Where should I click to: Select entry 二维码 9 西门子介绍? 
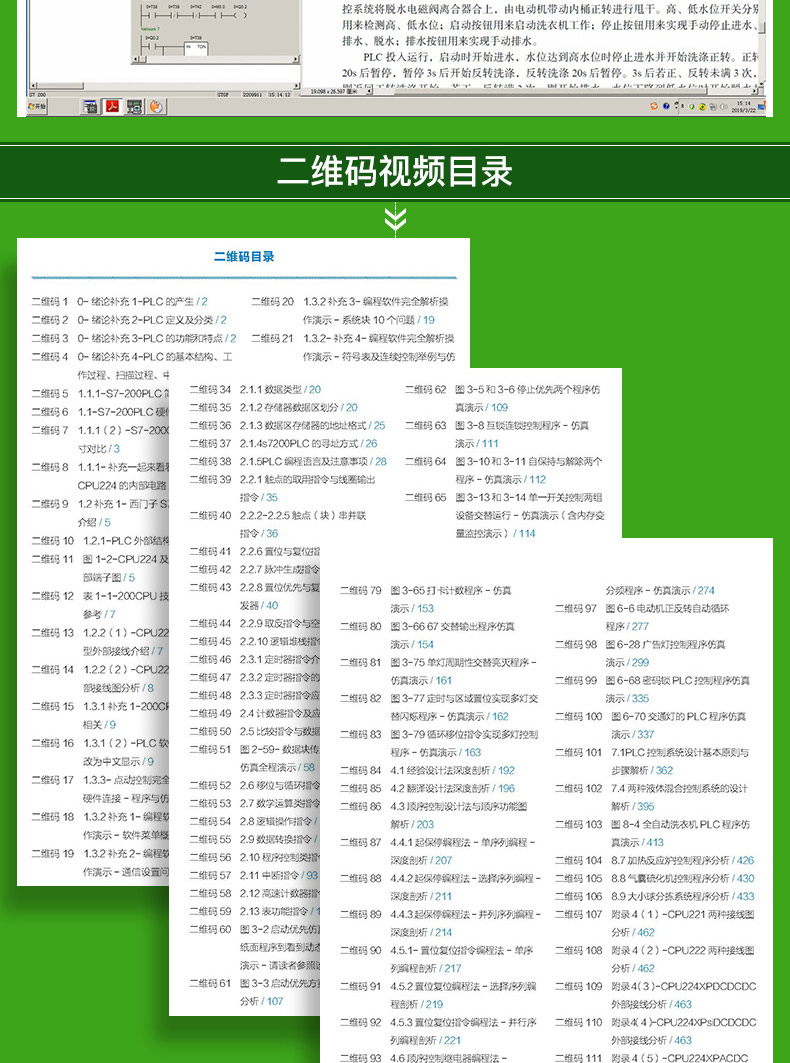click(100, 513)
